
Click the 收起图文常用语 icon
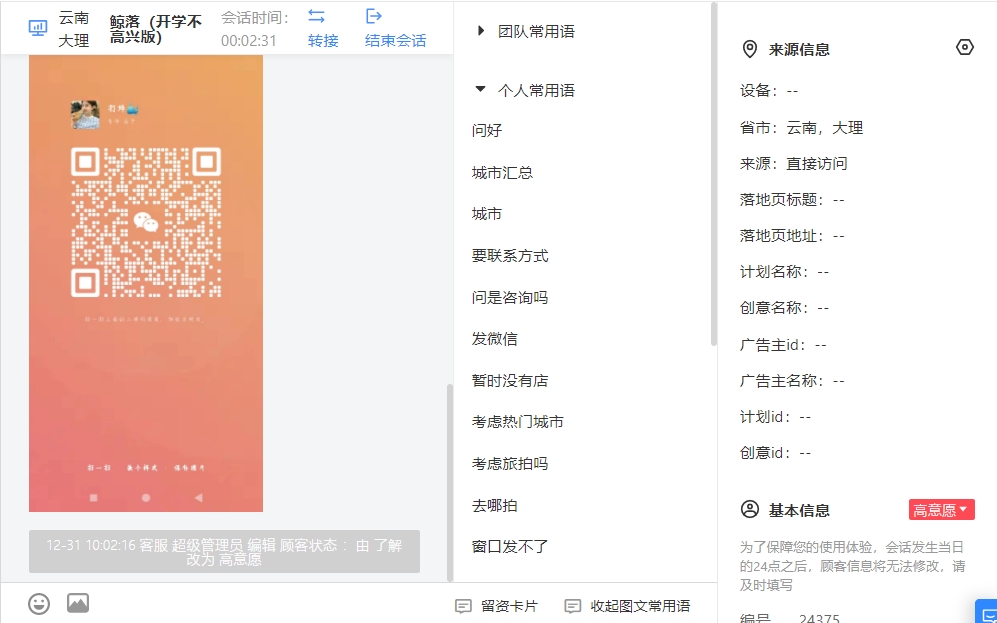click(573, 606)
